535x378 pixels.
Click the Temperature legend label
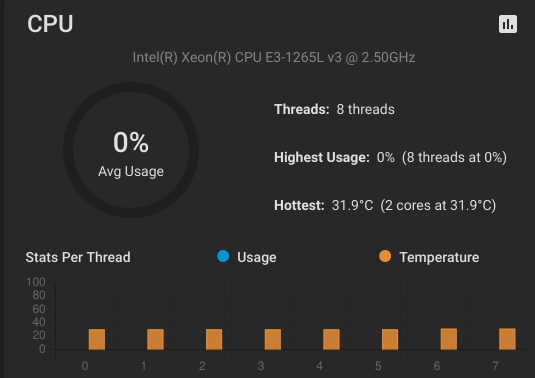click(439, 257)
